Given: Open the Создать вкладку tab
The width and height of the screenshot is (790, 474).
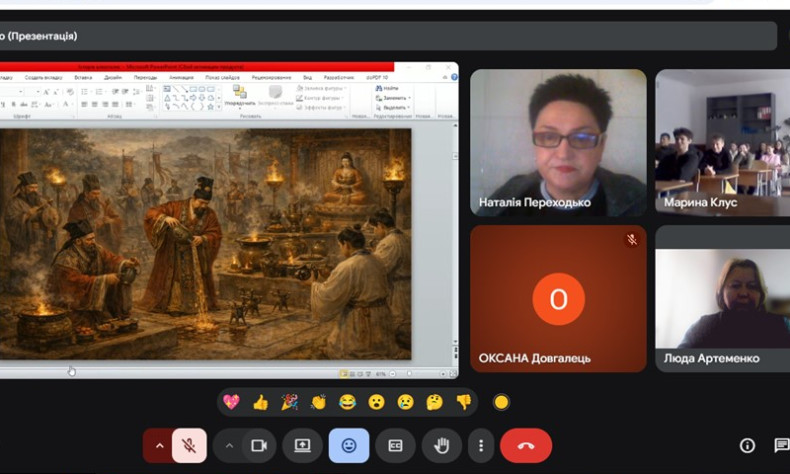Looking at the screenshot, I should tap(43, 78).
